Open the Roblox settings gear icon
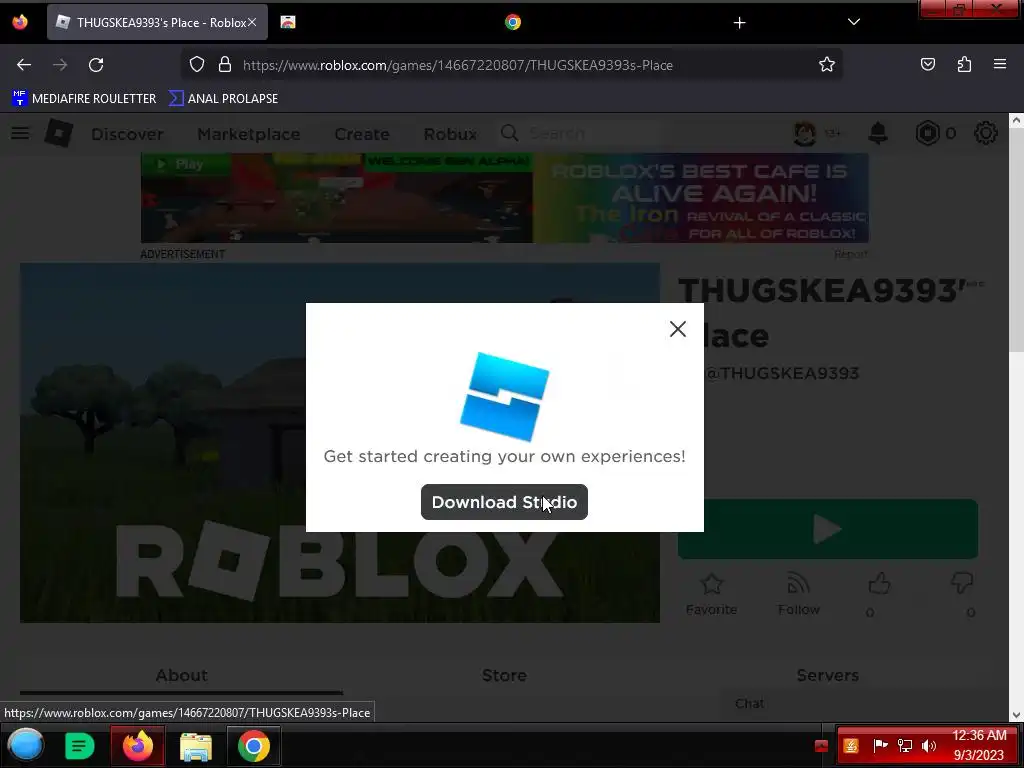Screen dimensions: 1024x768 point(985,133)
